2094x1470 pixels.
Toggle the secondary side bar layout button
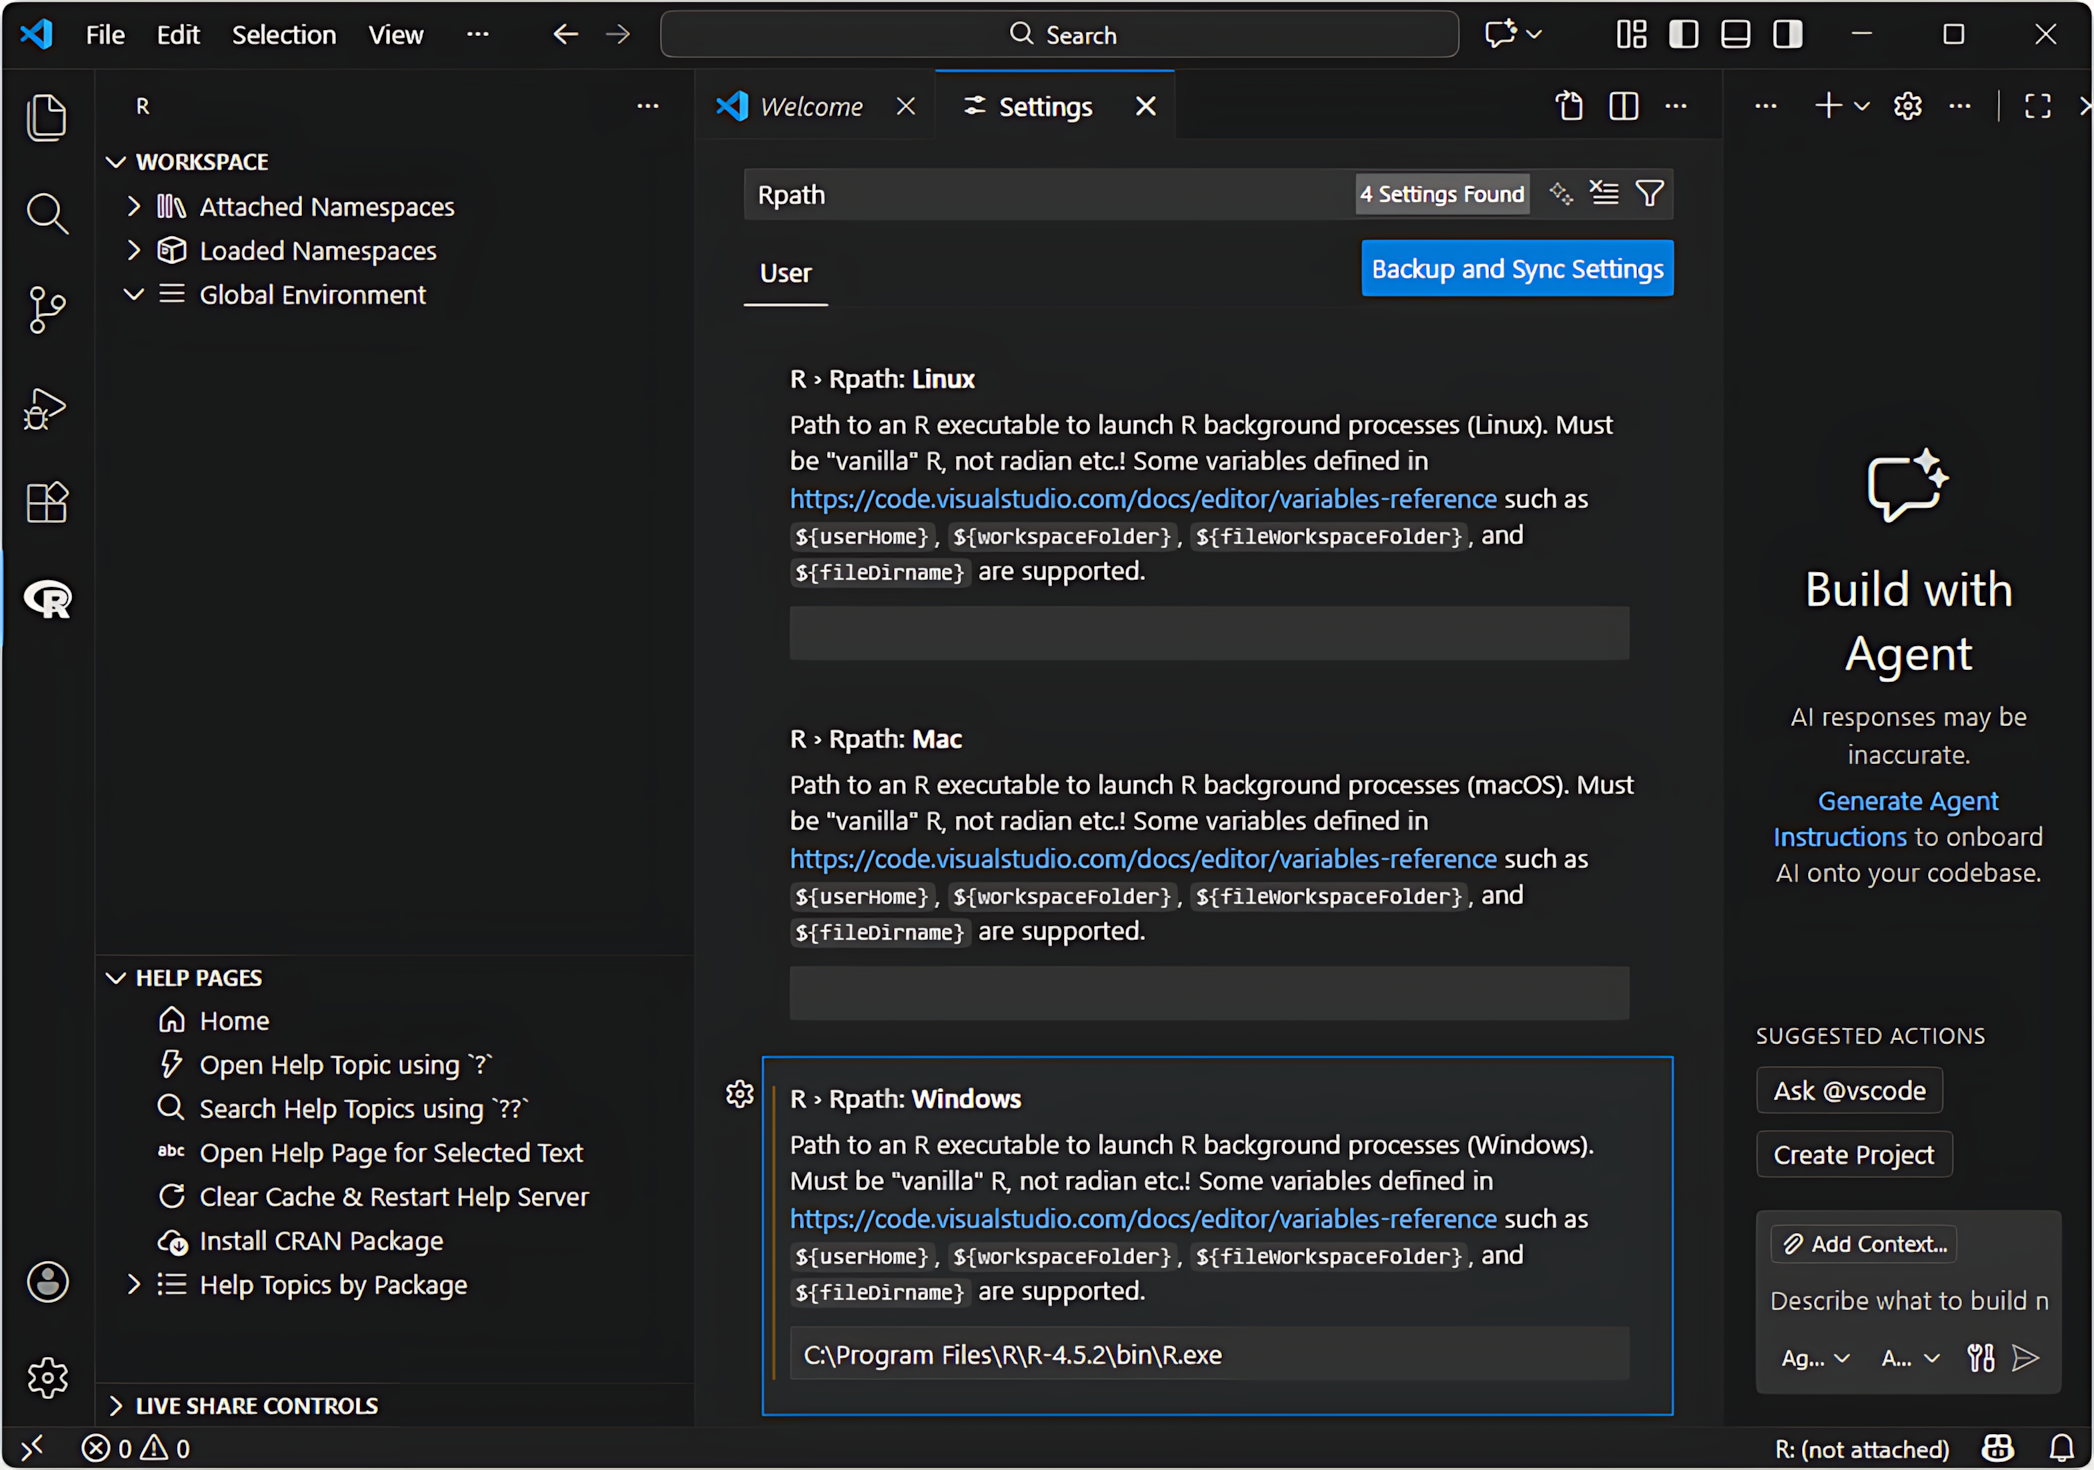1788,34
